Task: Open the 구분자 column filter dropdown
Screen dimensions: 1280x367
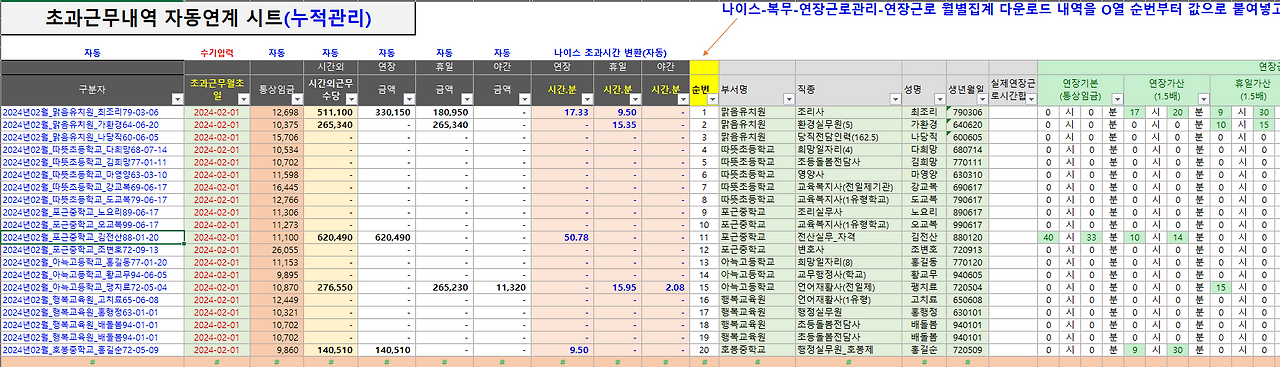Action: 178,99
